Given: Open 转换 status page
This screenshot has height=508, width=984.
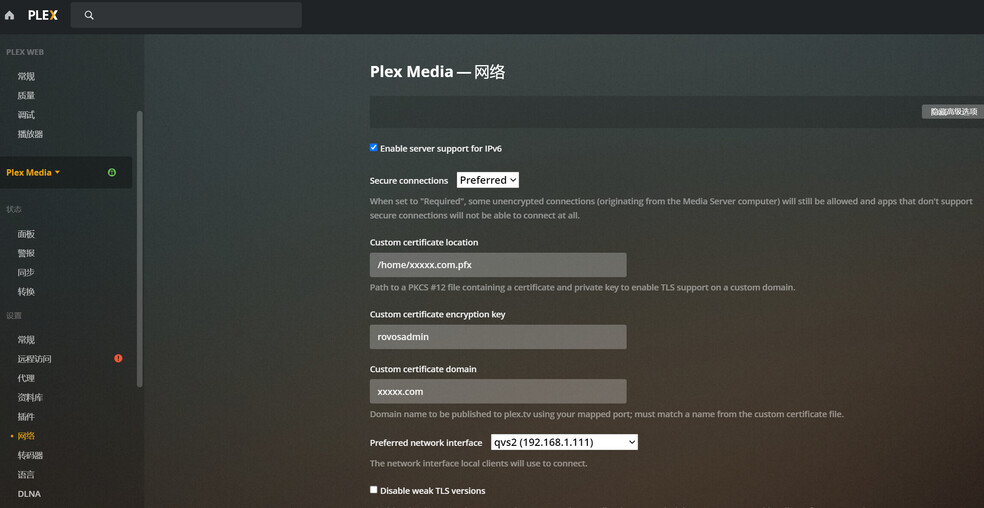Looking at the screenshot, I should (x=26, y=291).
